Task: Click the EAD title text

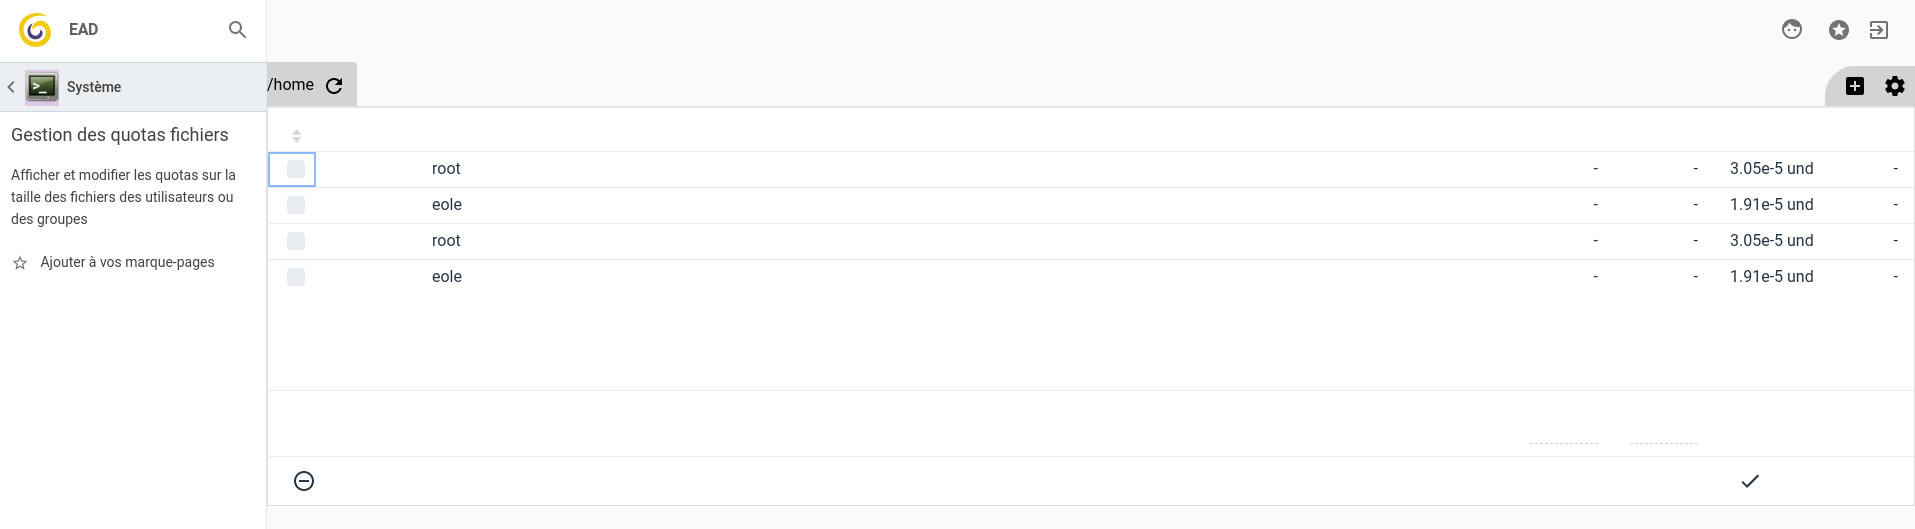Action: [83, 30]
